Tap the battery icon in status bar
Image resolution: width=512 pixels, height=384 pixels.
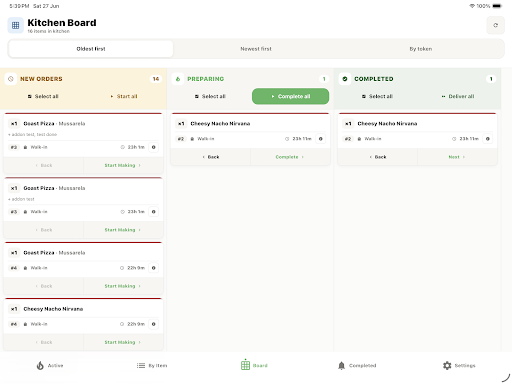(497, 6)
